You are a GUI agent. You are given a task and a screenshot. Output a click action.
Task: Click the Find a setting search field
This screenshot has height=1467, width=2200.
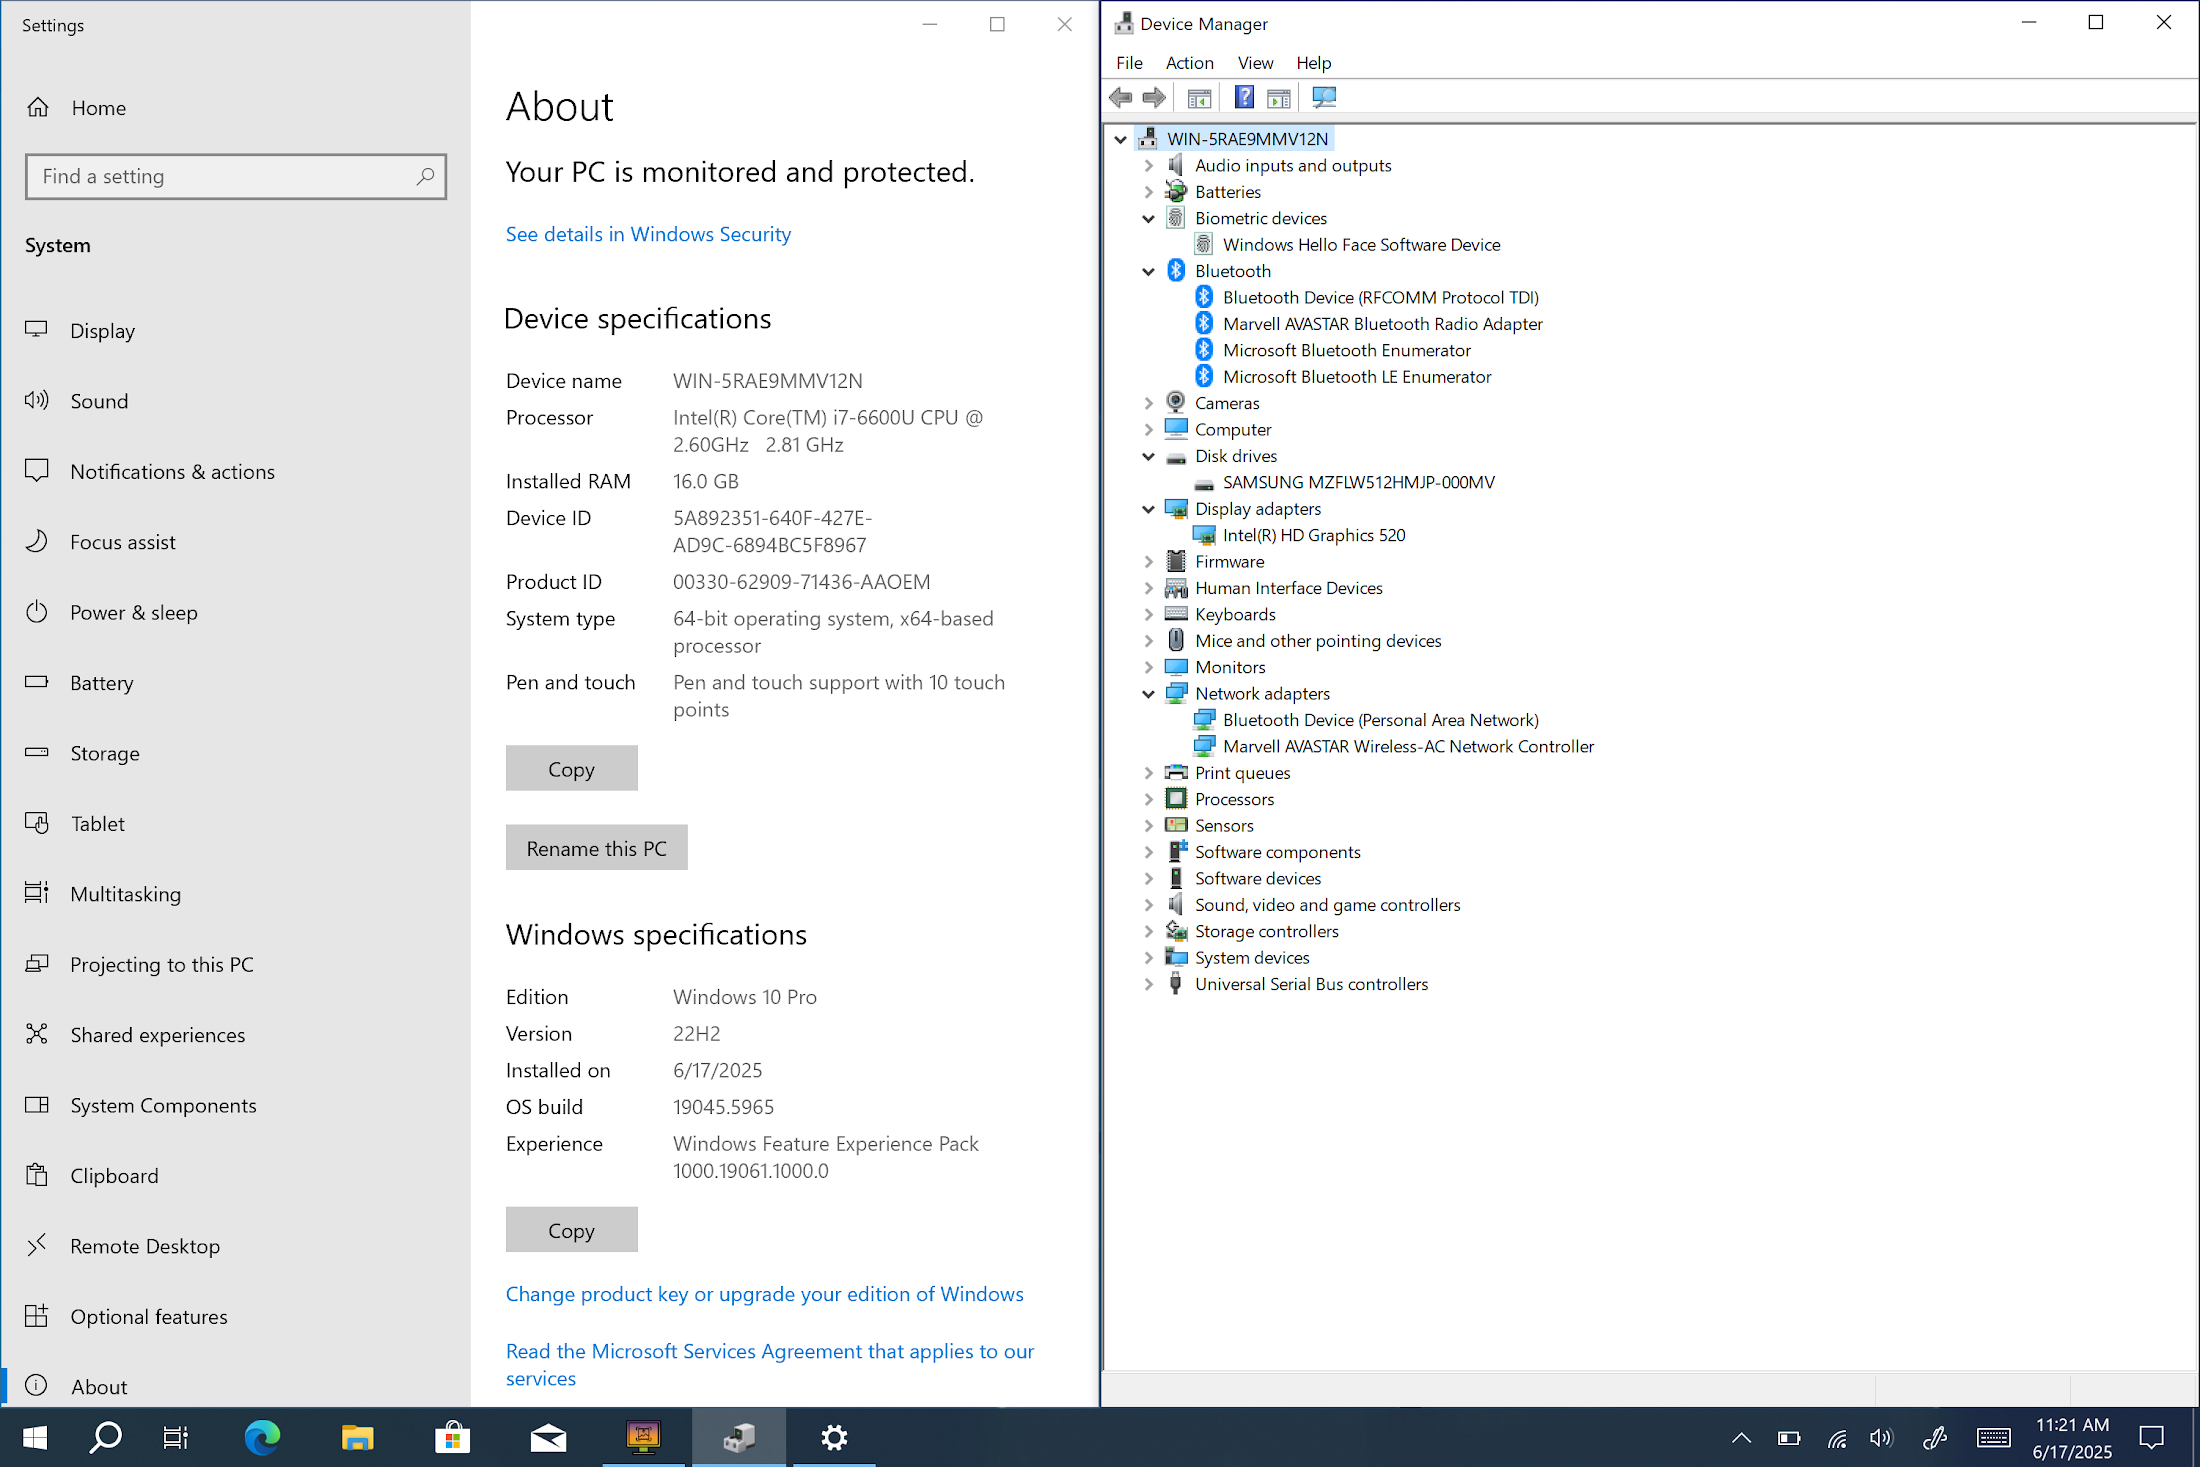click(x=236, y=176)
